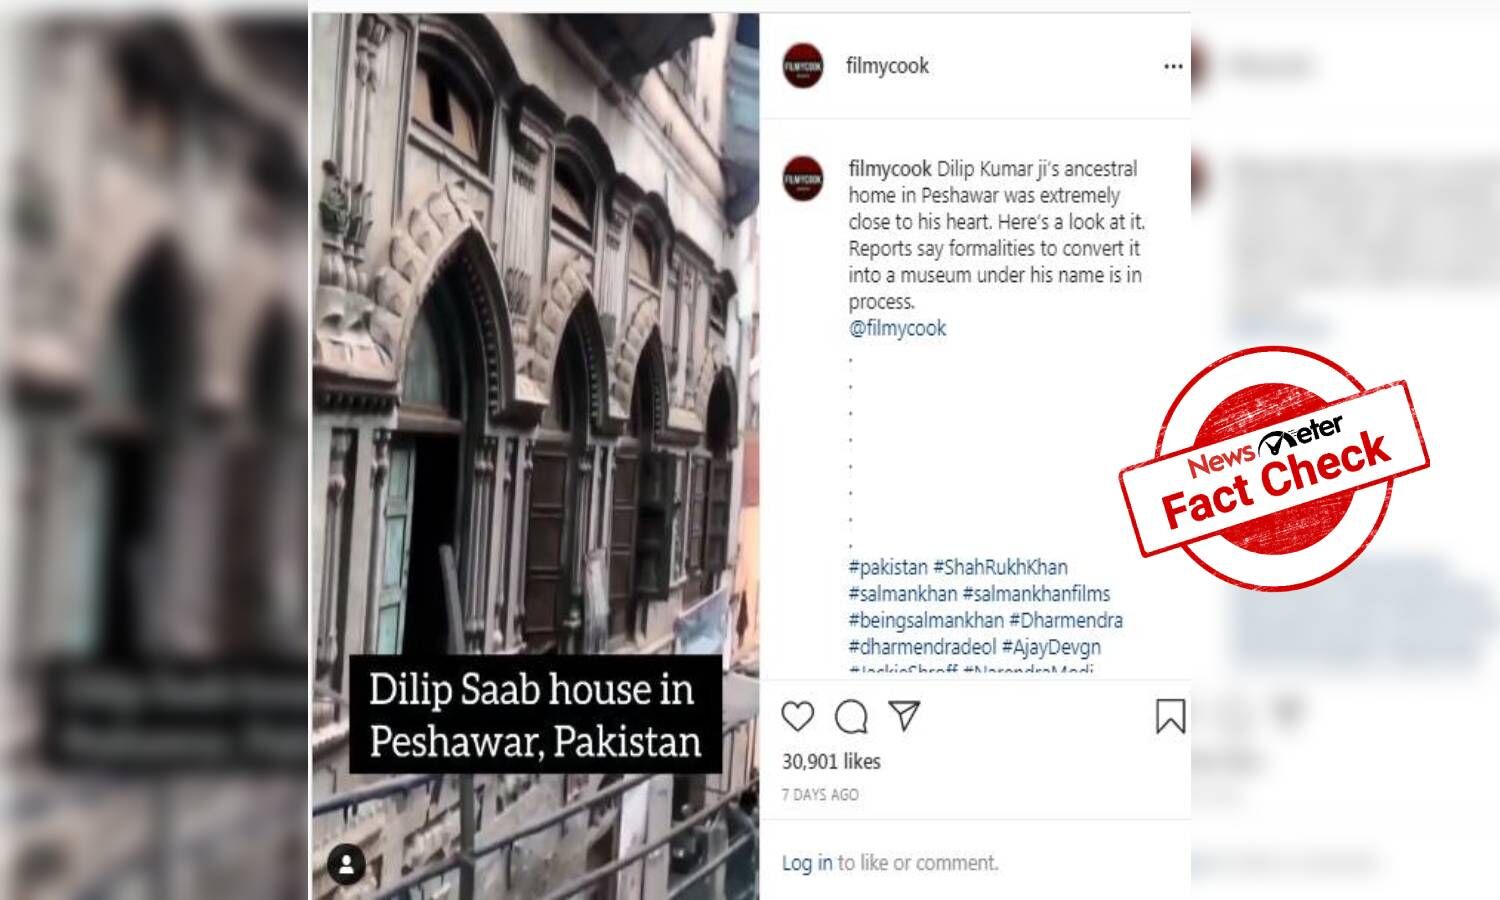Open the #pakistan hashtag
Screen dimensions: 1500x900
(888, 567)
